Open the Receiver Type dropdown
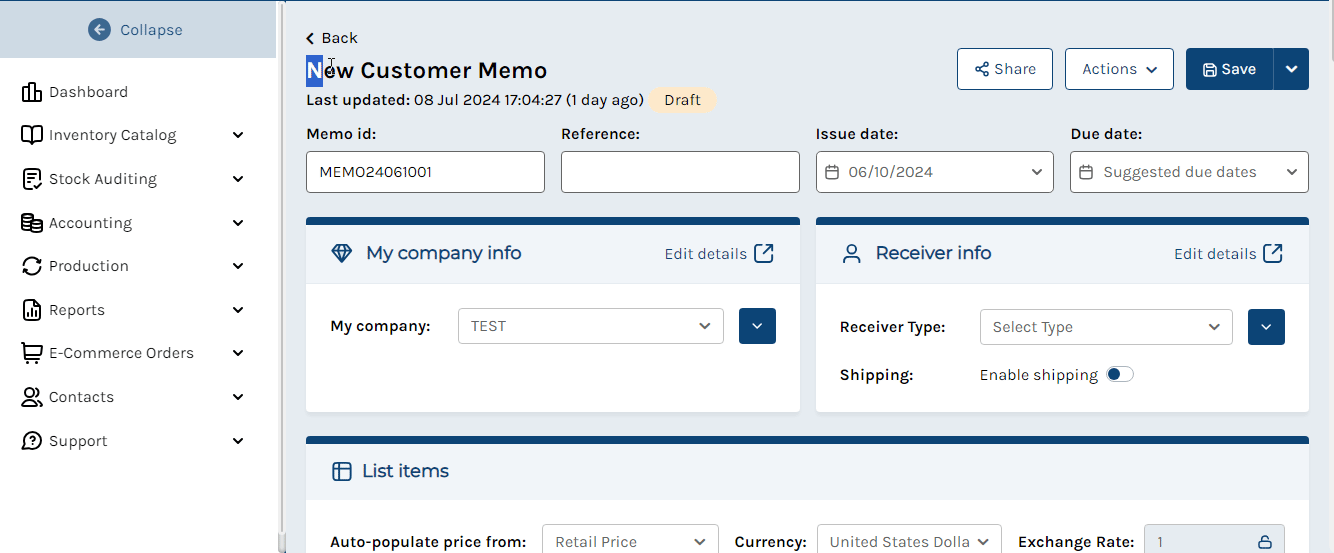Image resolution: width=1334 pixels, height=553 pixels. click(x=1106, y=327)
